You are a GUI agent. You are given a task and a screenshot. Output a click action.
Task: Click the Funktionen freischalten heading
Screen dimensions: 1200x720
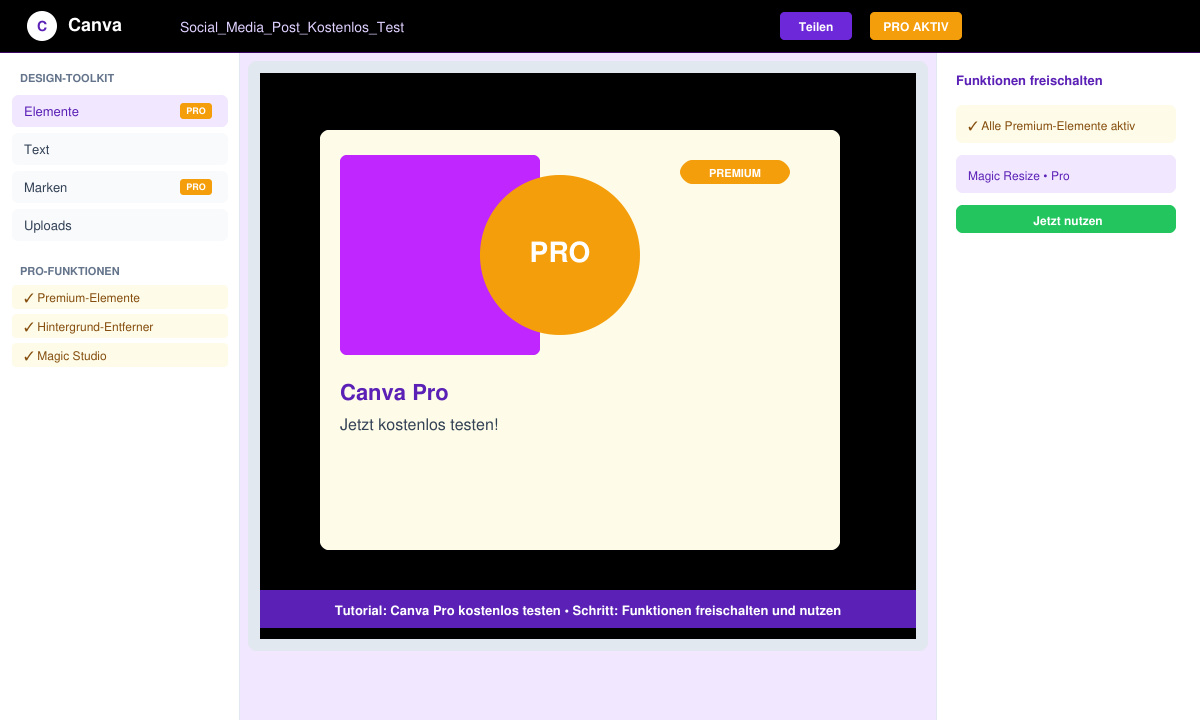tap(1029, 80)
